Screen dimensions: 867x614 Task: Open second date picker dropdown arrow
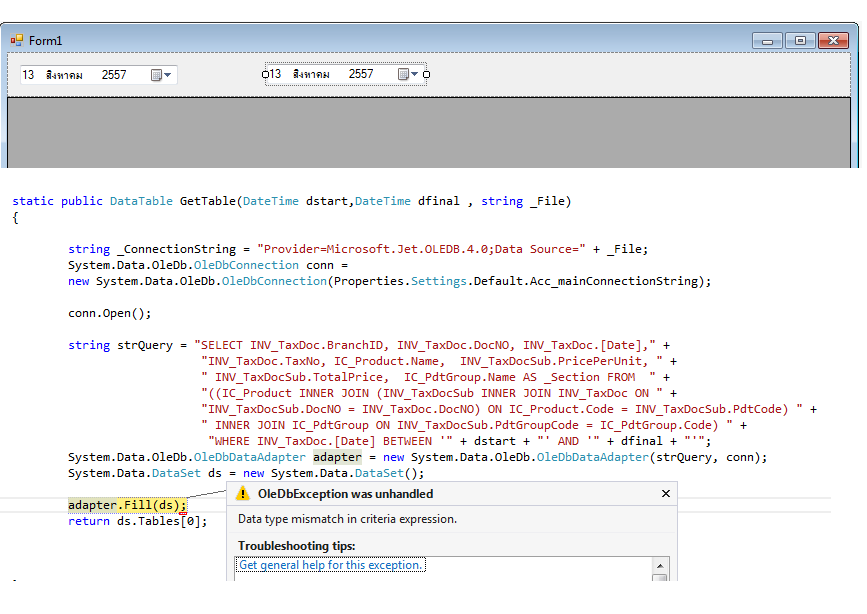(x=414, y=74)
